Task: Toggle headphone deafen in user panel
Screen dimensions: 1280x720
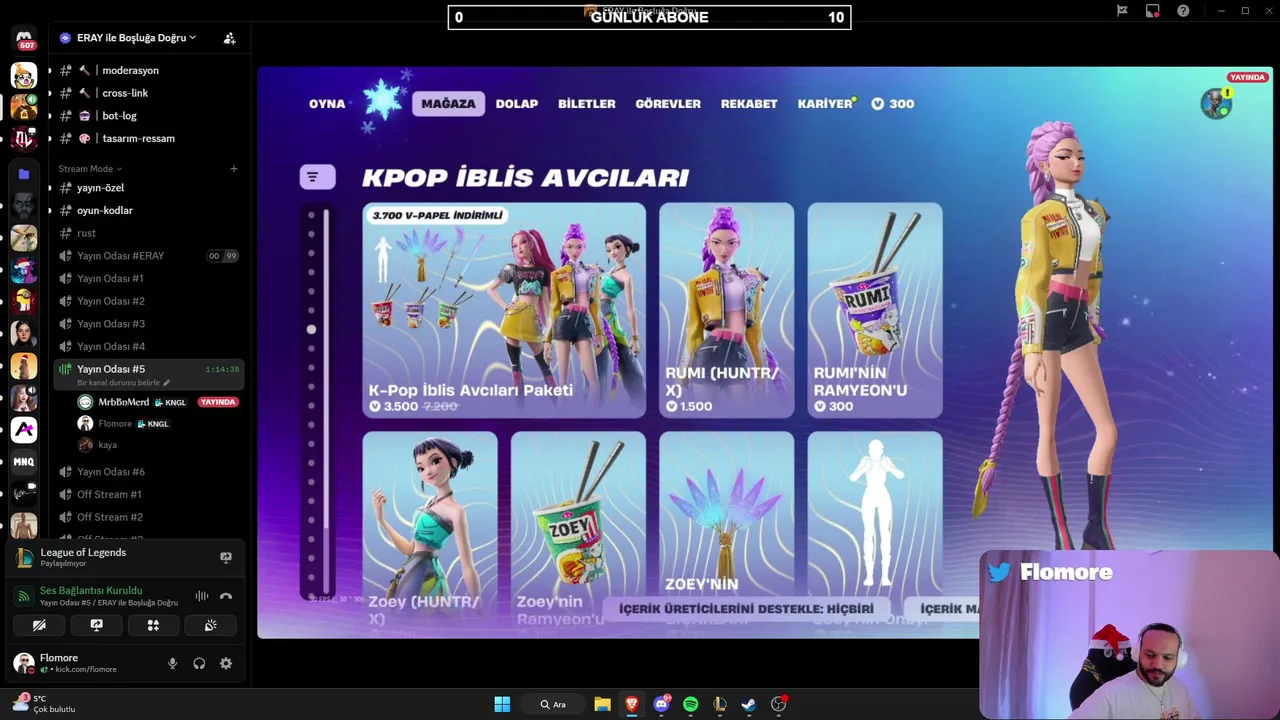Action: pyautogui.click(x=199, y=663)
